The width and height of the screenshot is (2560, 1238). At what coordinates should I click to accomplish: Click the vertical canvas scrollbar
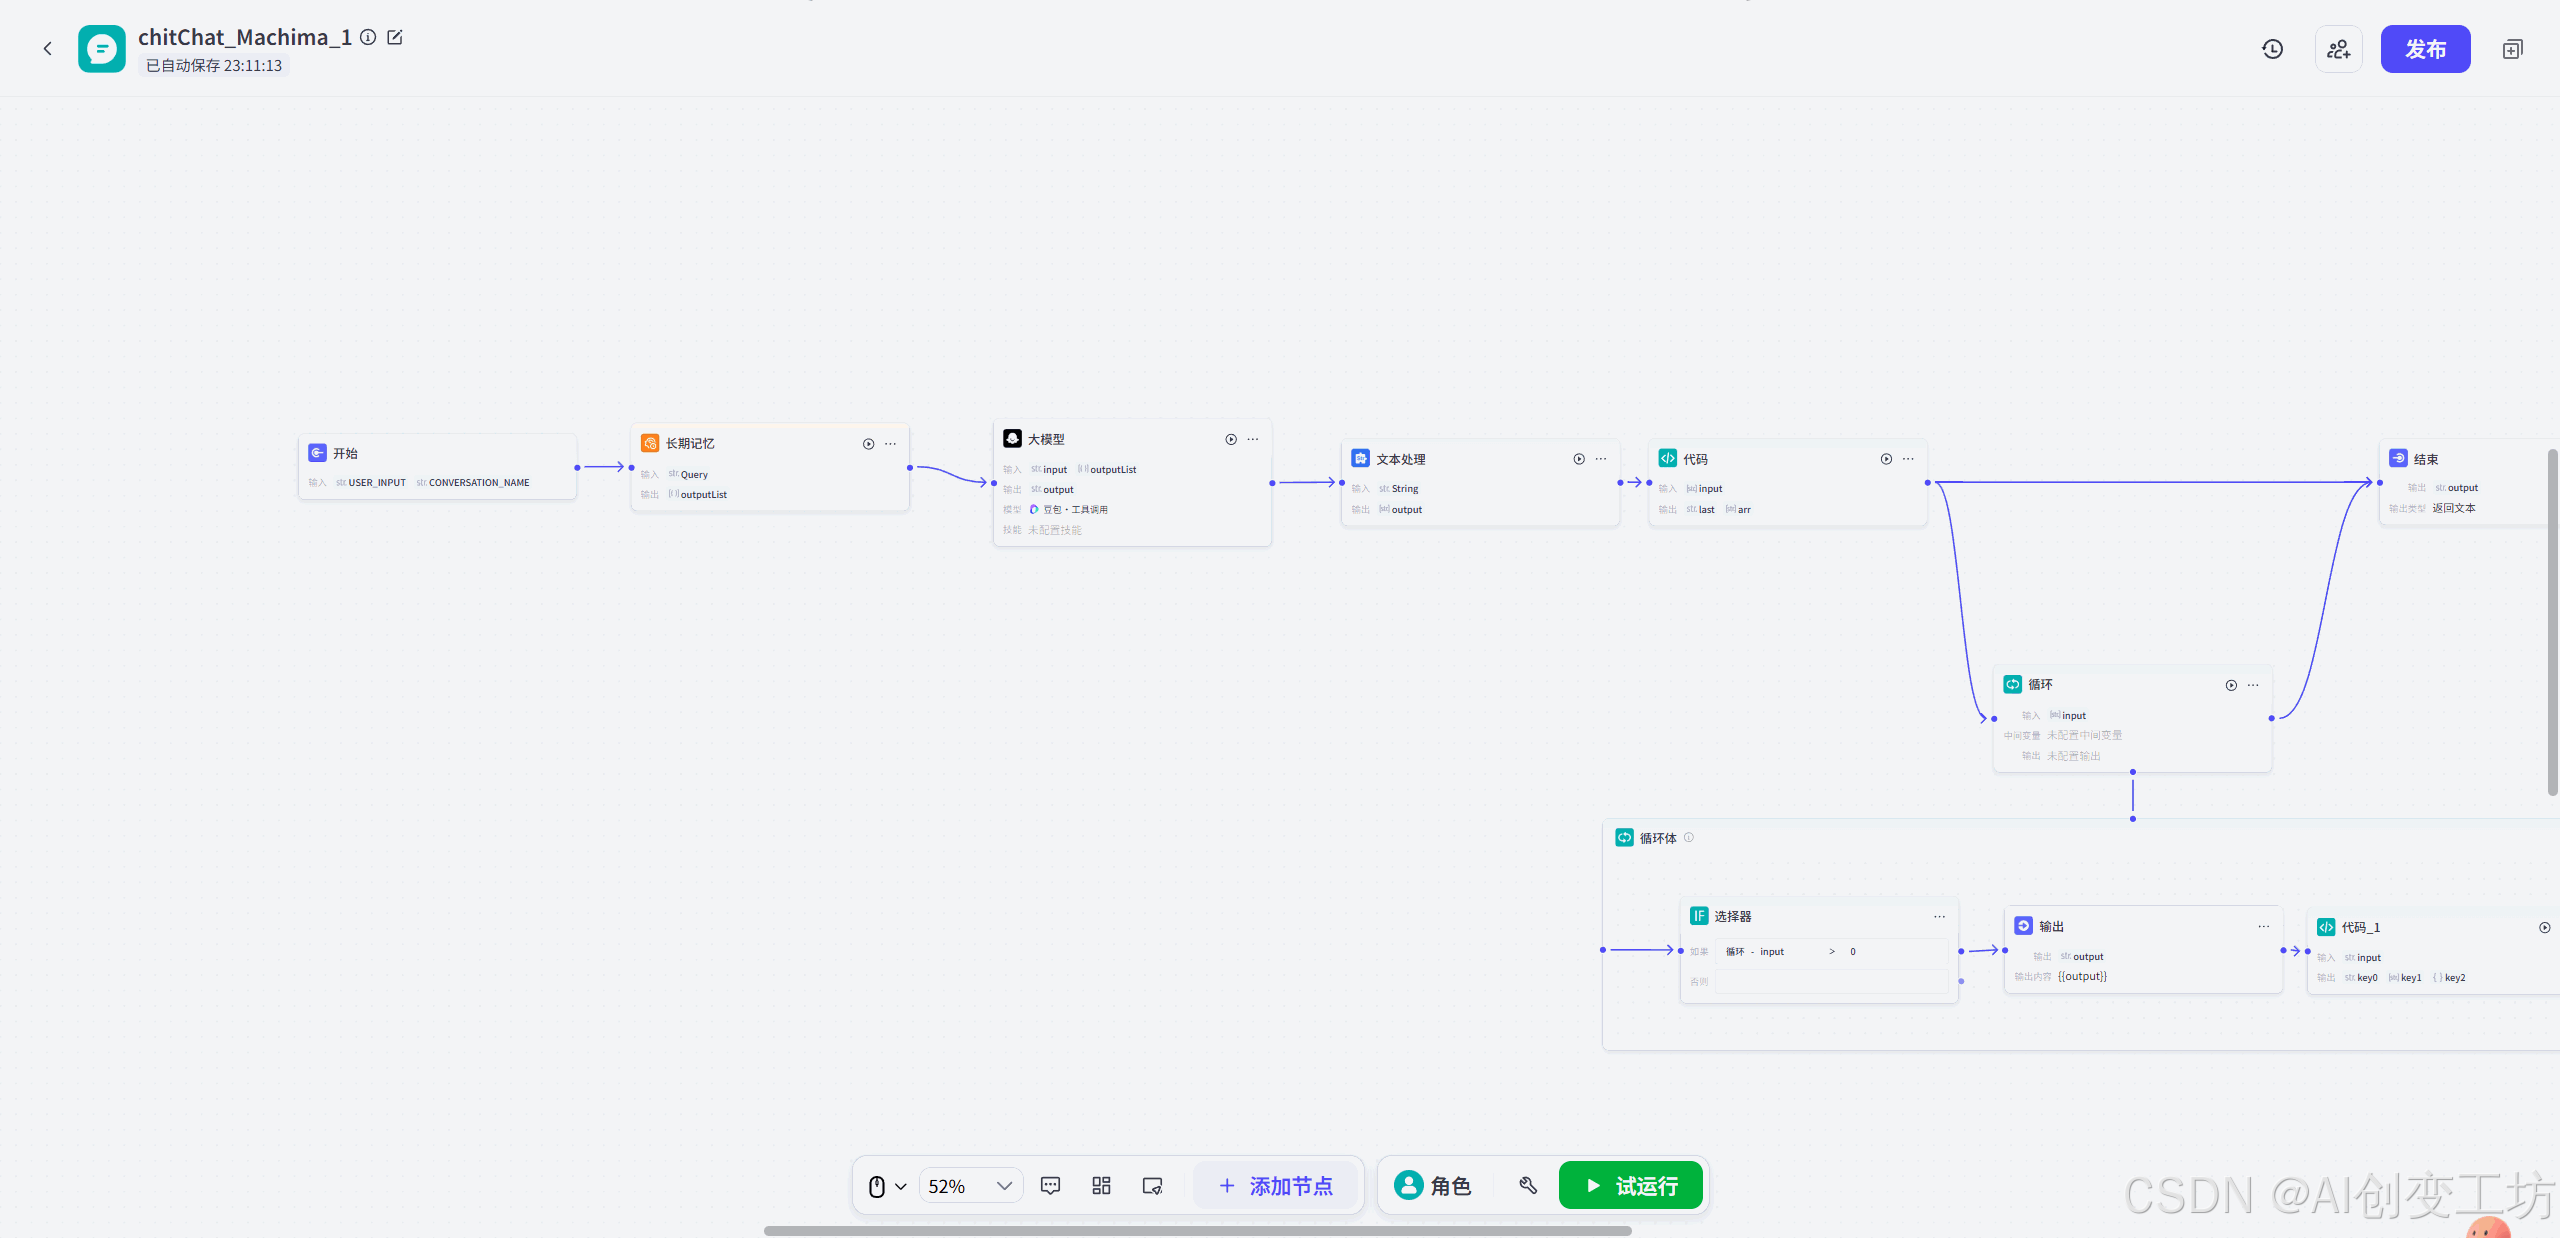(2553, 622)
